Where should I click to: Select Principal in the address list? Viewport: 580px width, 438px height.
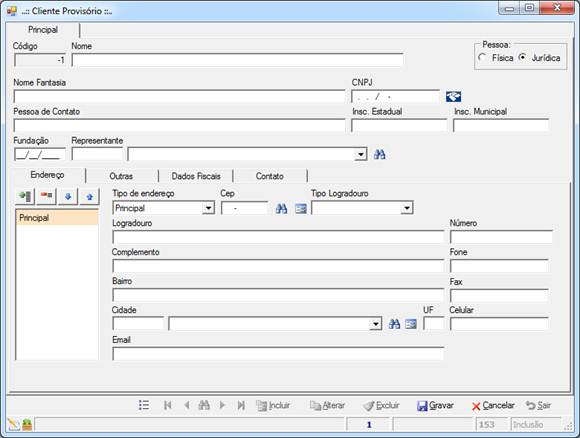click(x=57, y=218)
